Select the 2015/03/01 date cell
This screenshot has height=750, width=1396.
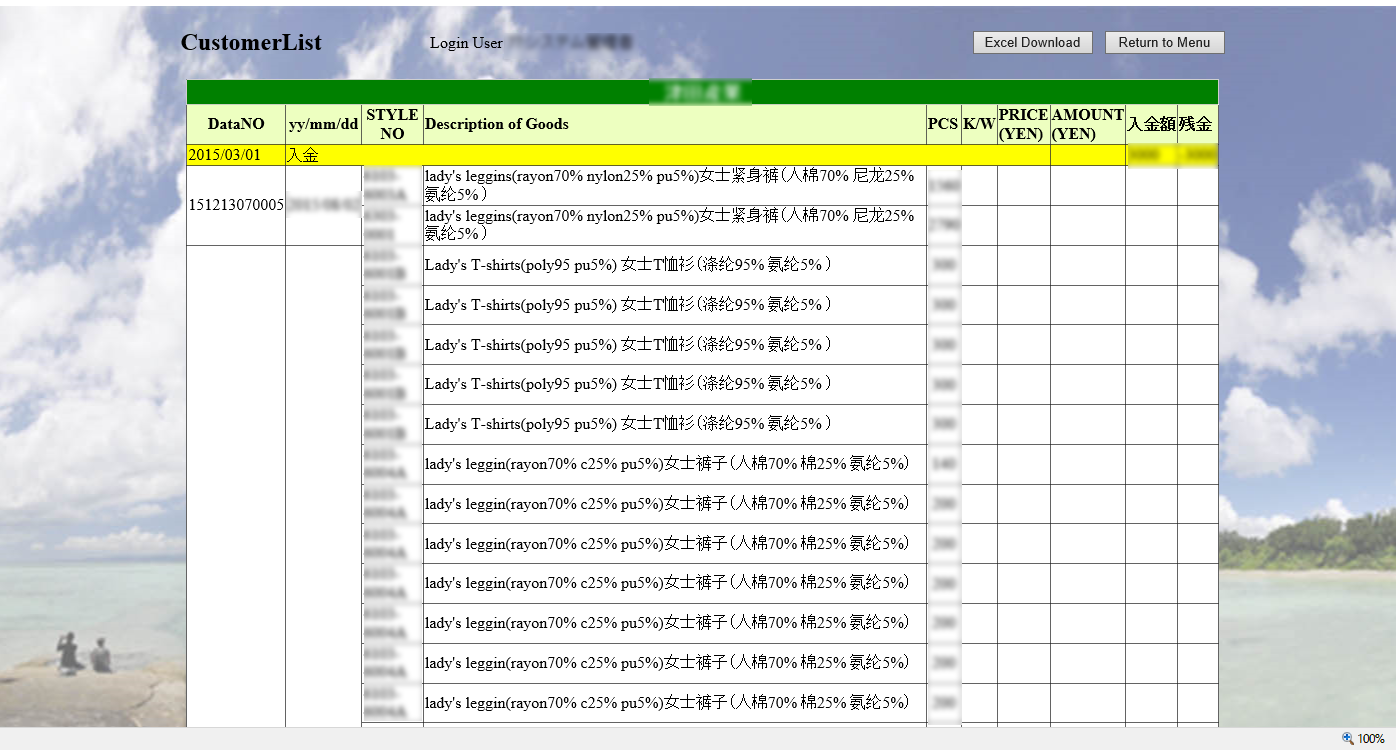(224, 155)
